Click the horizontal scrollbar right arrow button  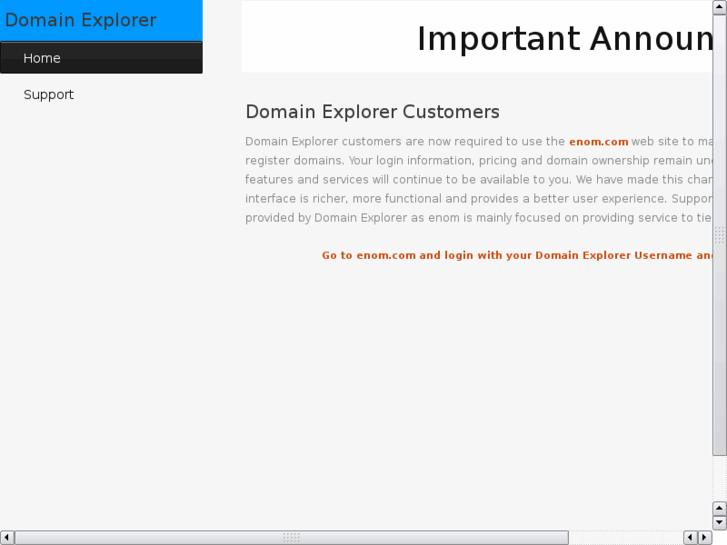point(705,537)
